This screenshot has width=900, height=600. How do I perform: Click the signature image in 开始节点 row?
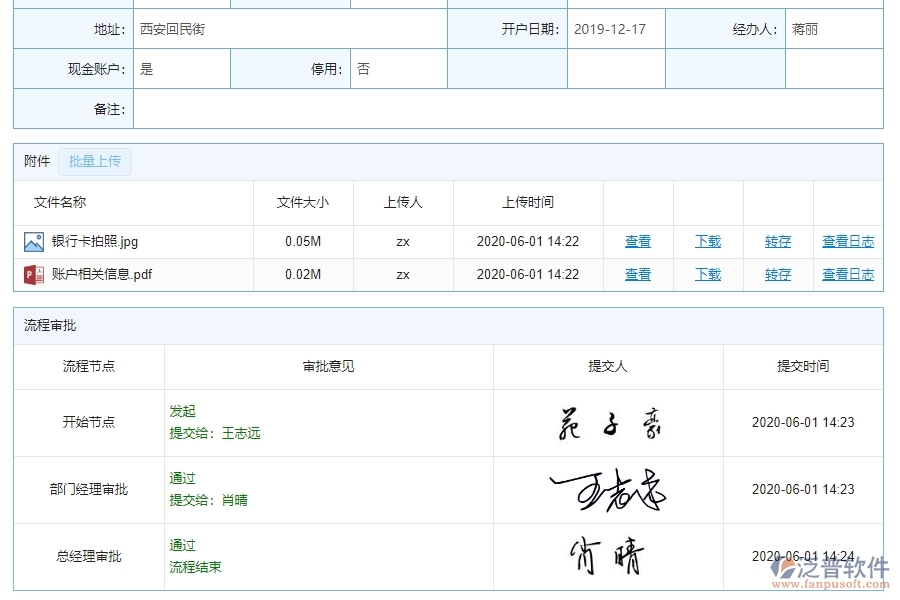(607, 422)
